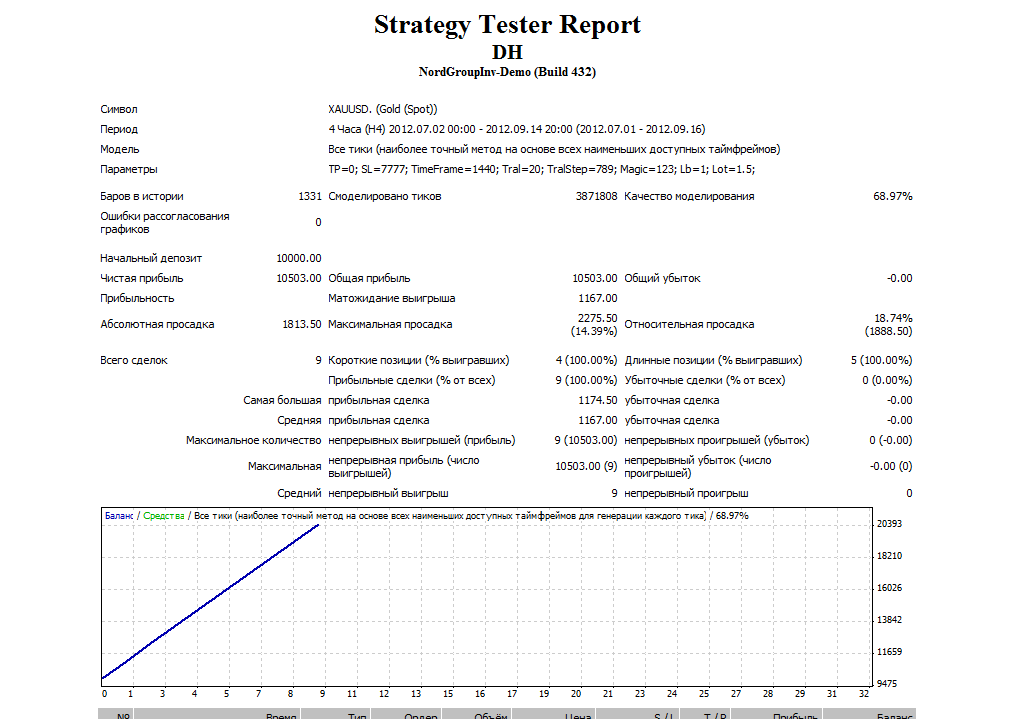This screenshot has width=1013, height=719.
Task: Click the Самая большая label
Action: click(282, 401)
